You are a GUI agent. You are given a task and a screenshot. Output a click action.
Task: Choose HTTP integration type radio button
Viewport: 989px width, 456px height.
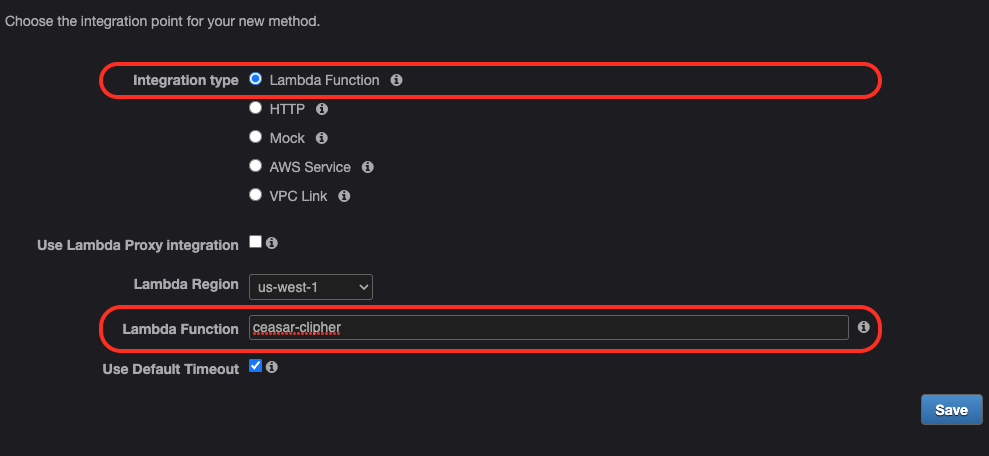[x=255, y=108]
